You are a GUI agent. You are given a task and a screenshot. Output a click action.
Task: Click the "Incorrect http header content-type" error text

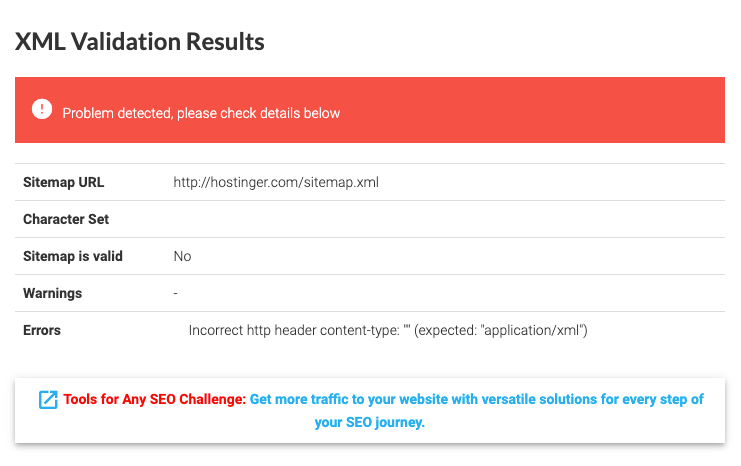pyautogui.click(x=293, y=330)
